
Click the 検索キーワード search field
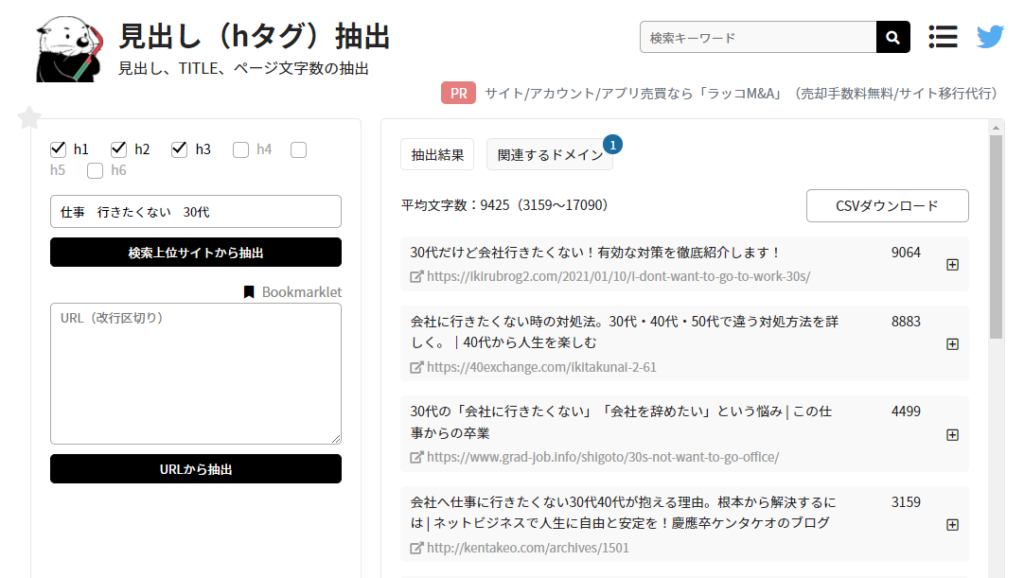click(x=758, y=37)
